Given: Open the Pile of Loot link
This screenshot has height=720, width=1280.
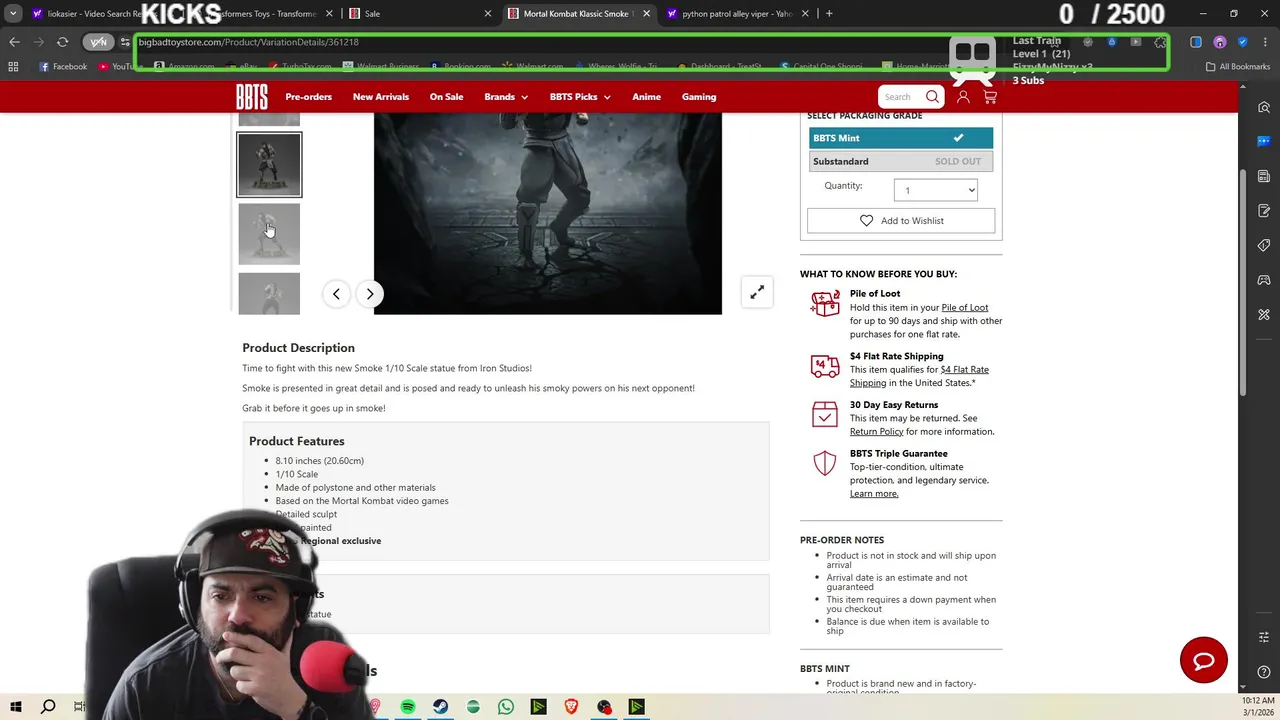Looking at the screenshot, I should click(x=964, y=308).
